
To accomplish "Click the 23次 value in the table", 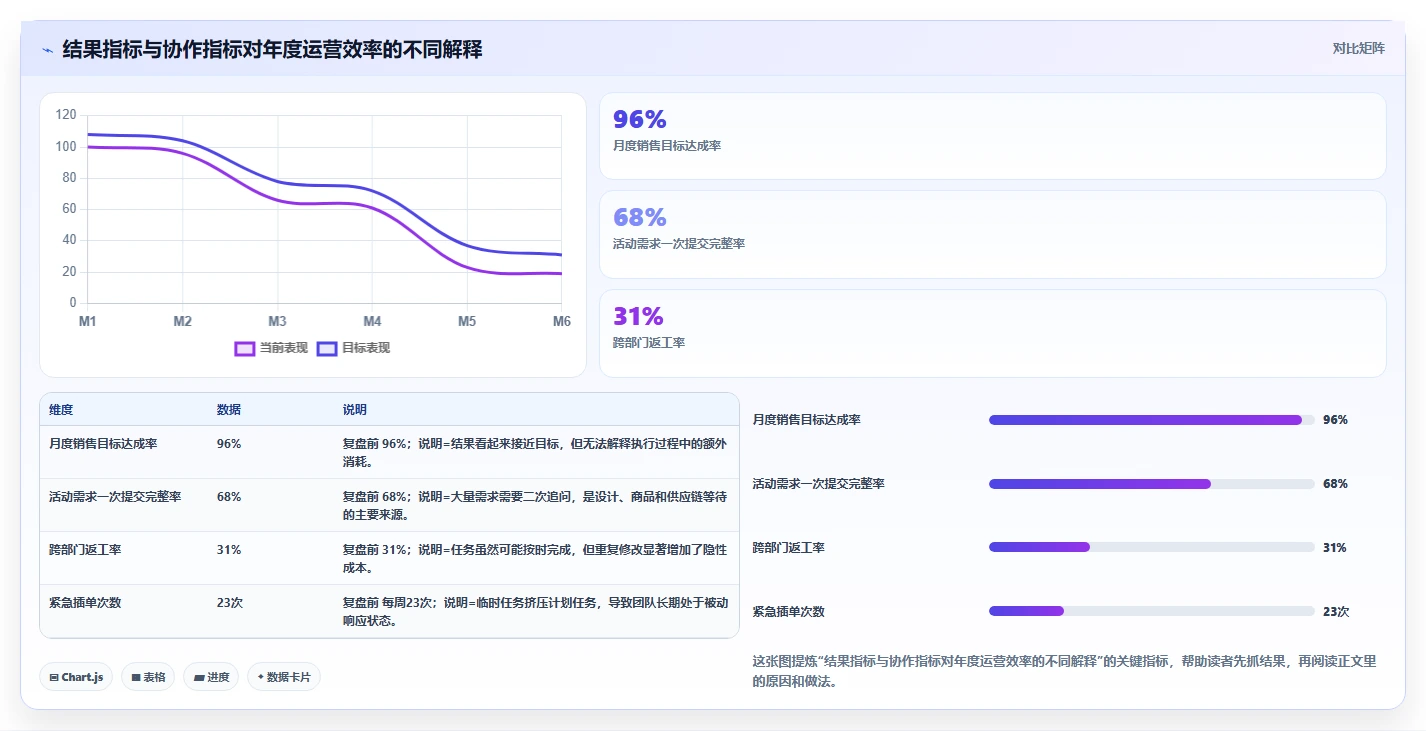I will (x=230, y=602).
